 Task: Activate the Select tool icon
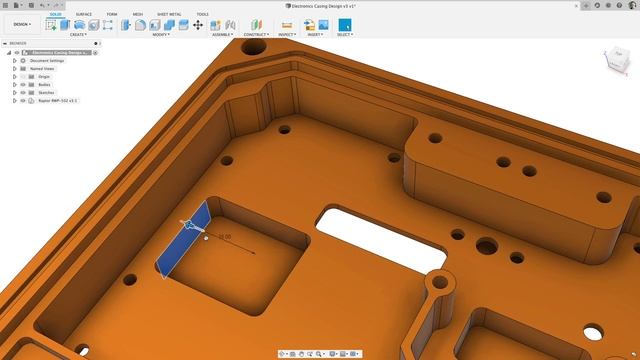tap(345, 25)
